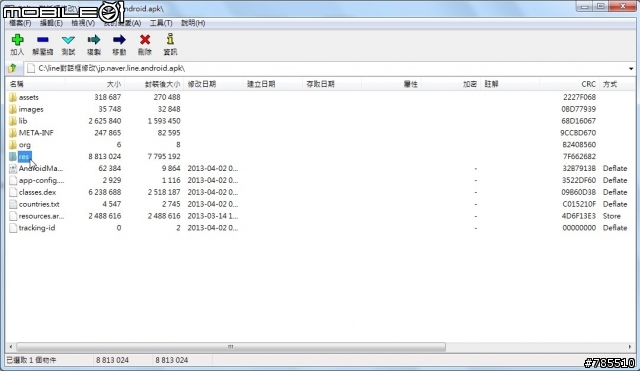This screenshot has height=371, width=640.
Task: Select the tracking-id file icon
Action: (x=13, y=228)
